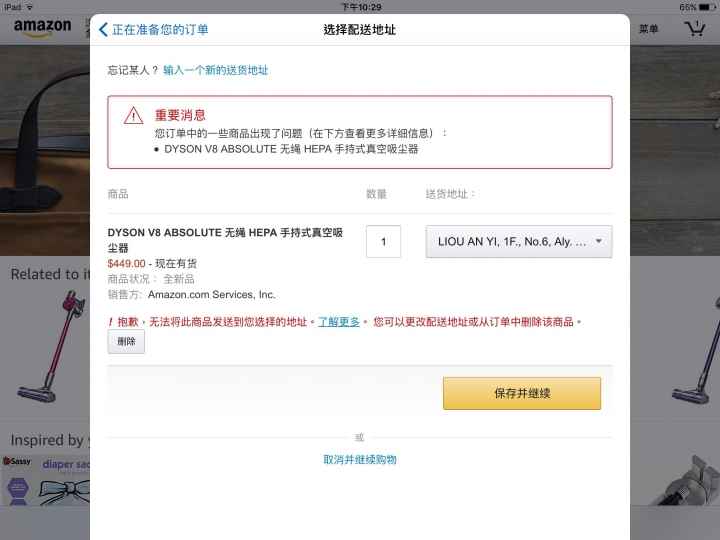The image size is (720, 540).
Task: Tap the Amazon logo
Action: pyautogui.click(x=42, y=28)
